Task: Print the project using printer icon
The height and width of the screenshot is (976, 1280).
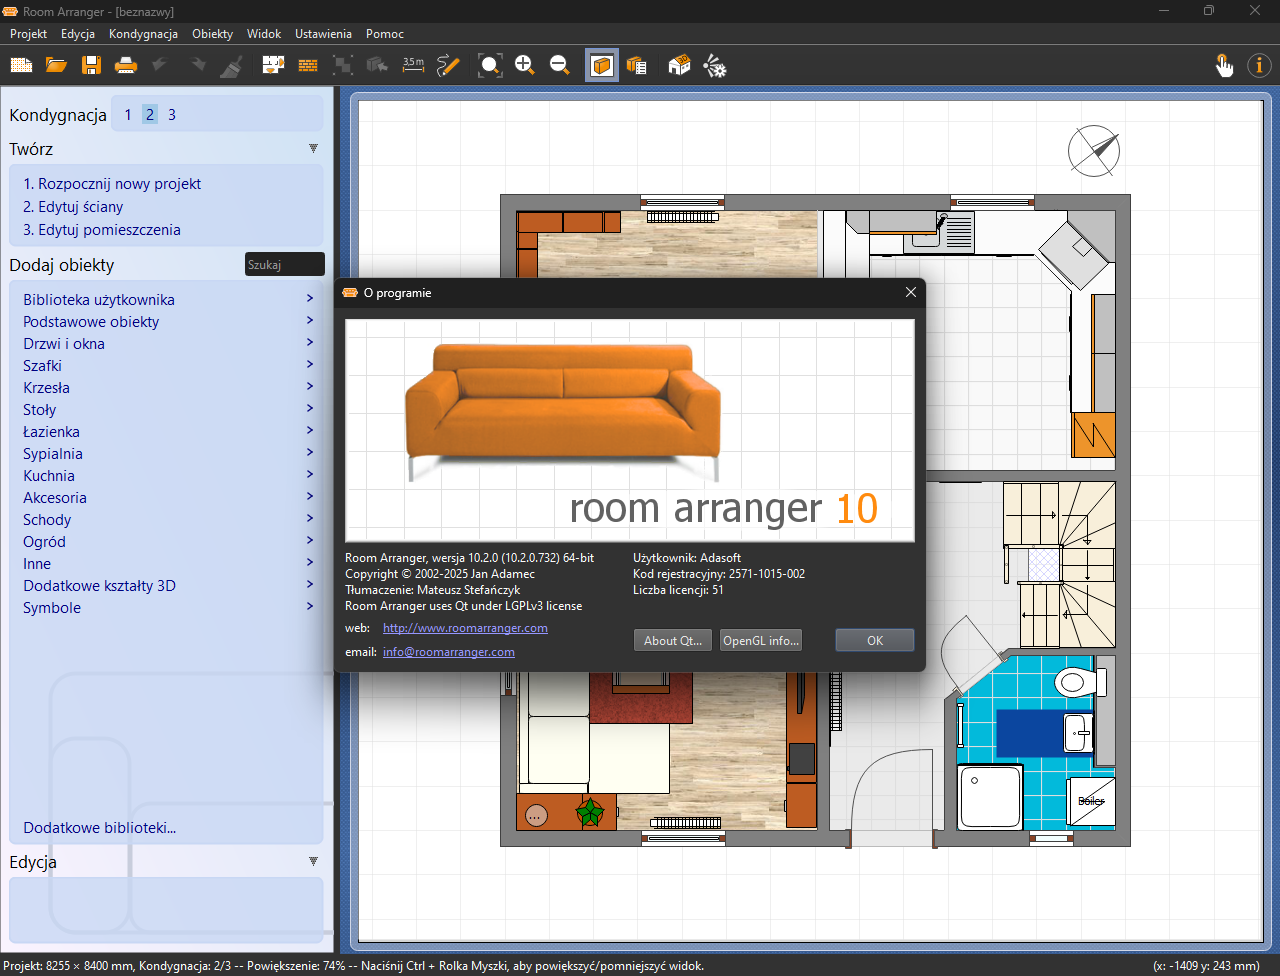Action: [x=126, y=66]
